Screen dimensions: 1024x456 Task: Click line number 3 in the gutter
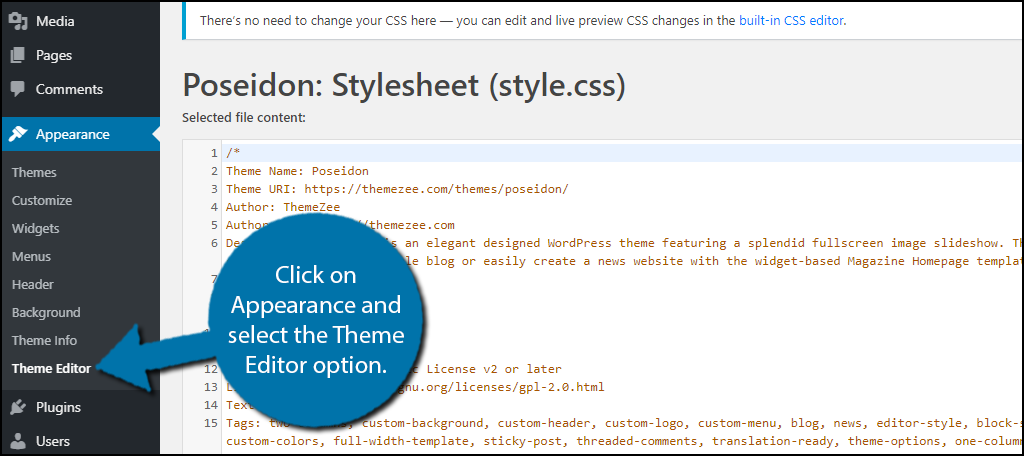click(x=214, y=189)
